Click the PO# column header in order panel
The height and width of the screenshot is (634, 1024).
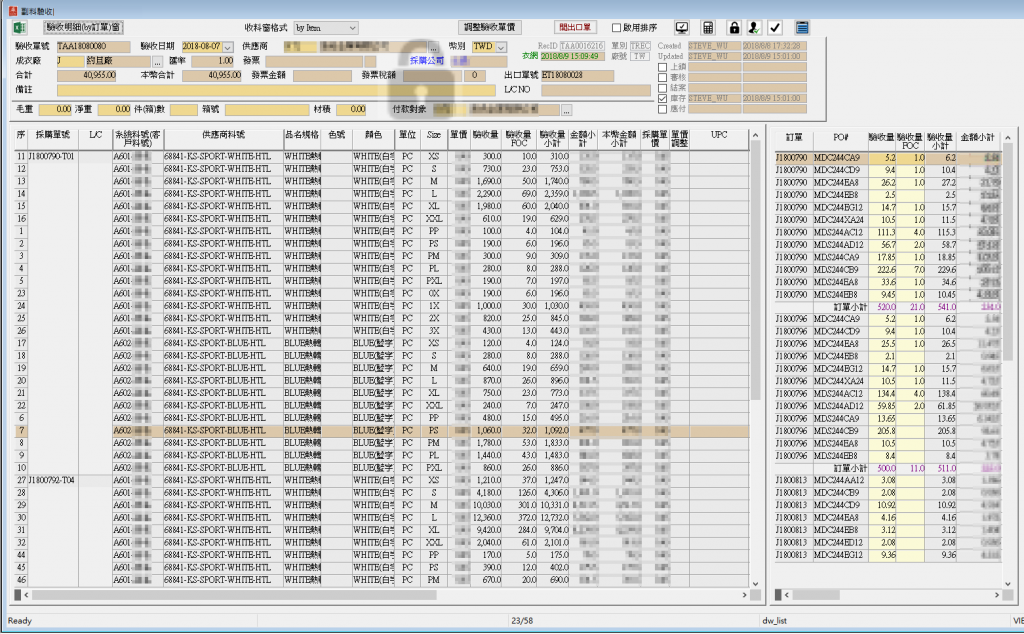coord(840,138)
